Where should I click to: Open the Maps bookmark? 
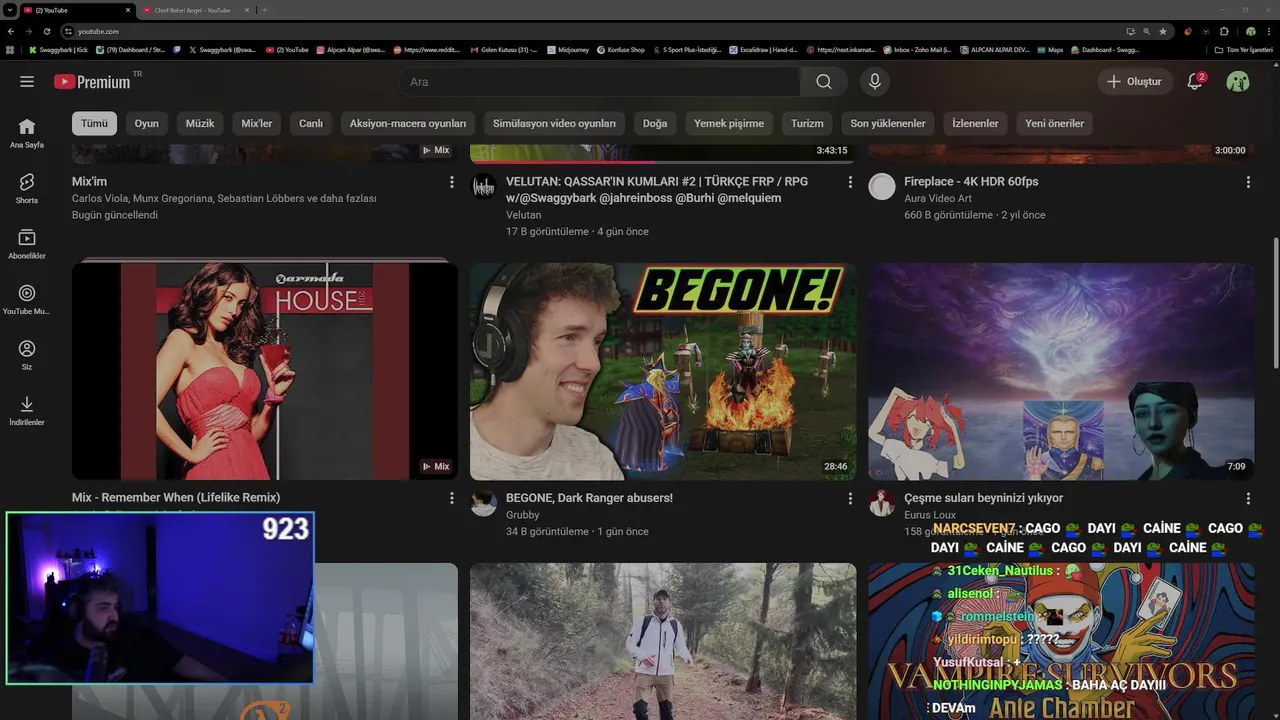click(x=1051, y=50)
